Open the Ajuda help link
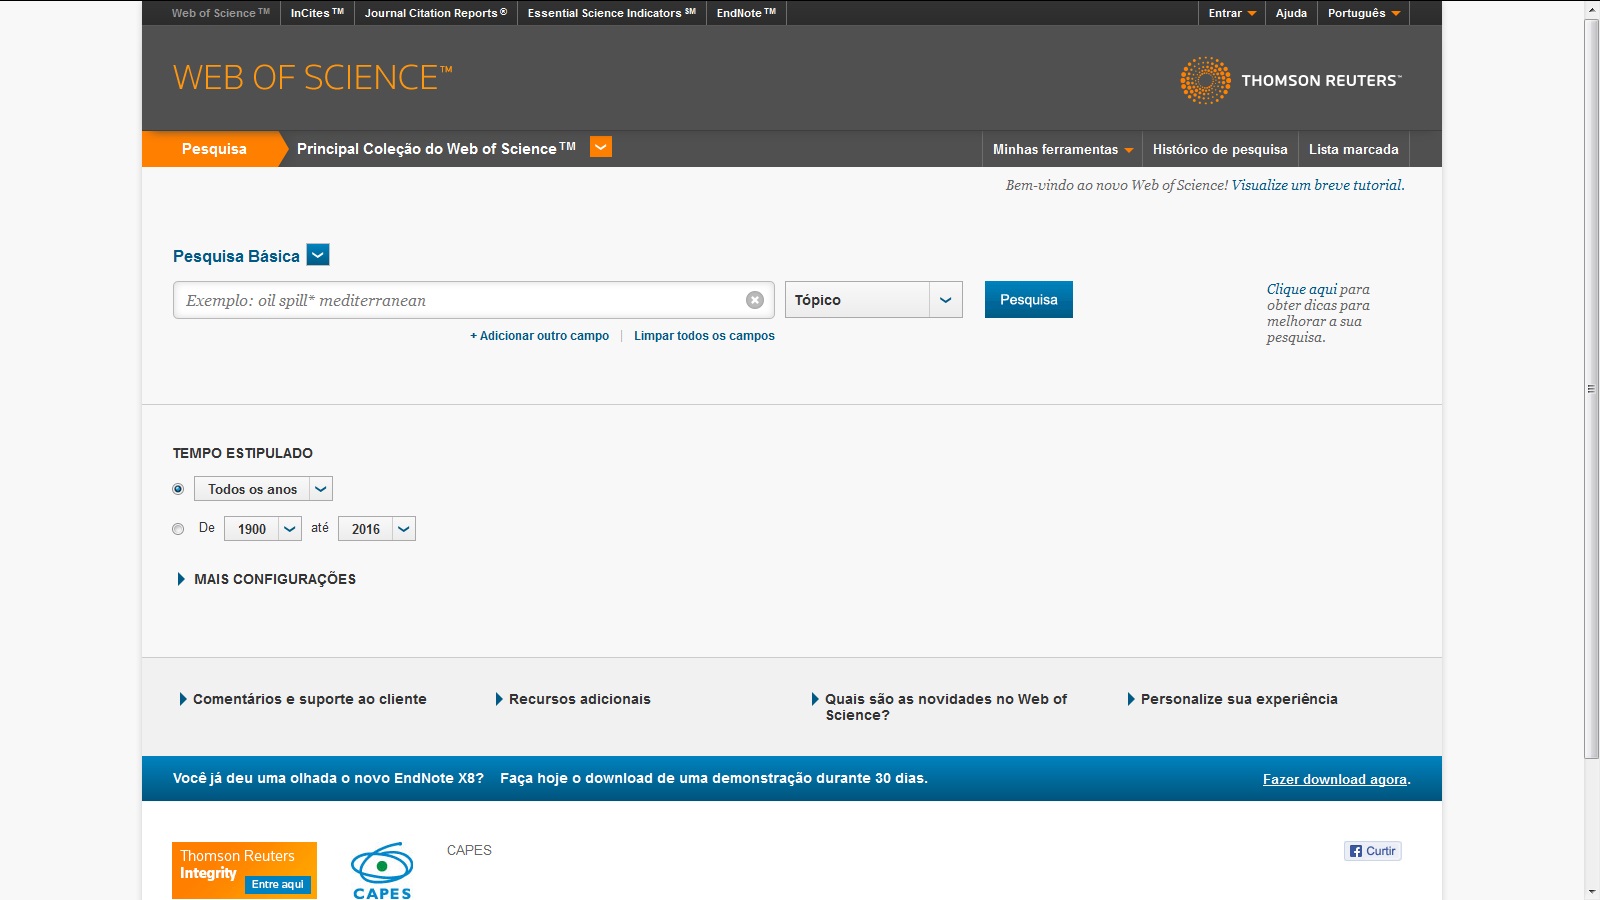 1291,13
